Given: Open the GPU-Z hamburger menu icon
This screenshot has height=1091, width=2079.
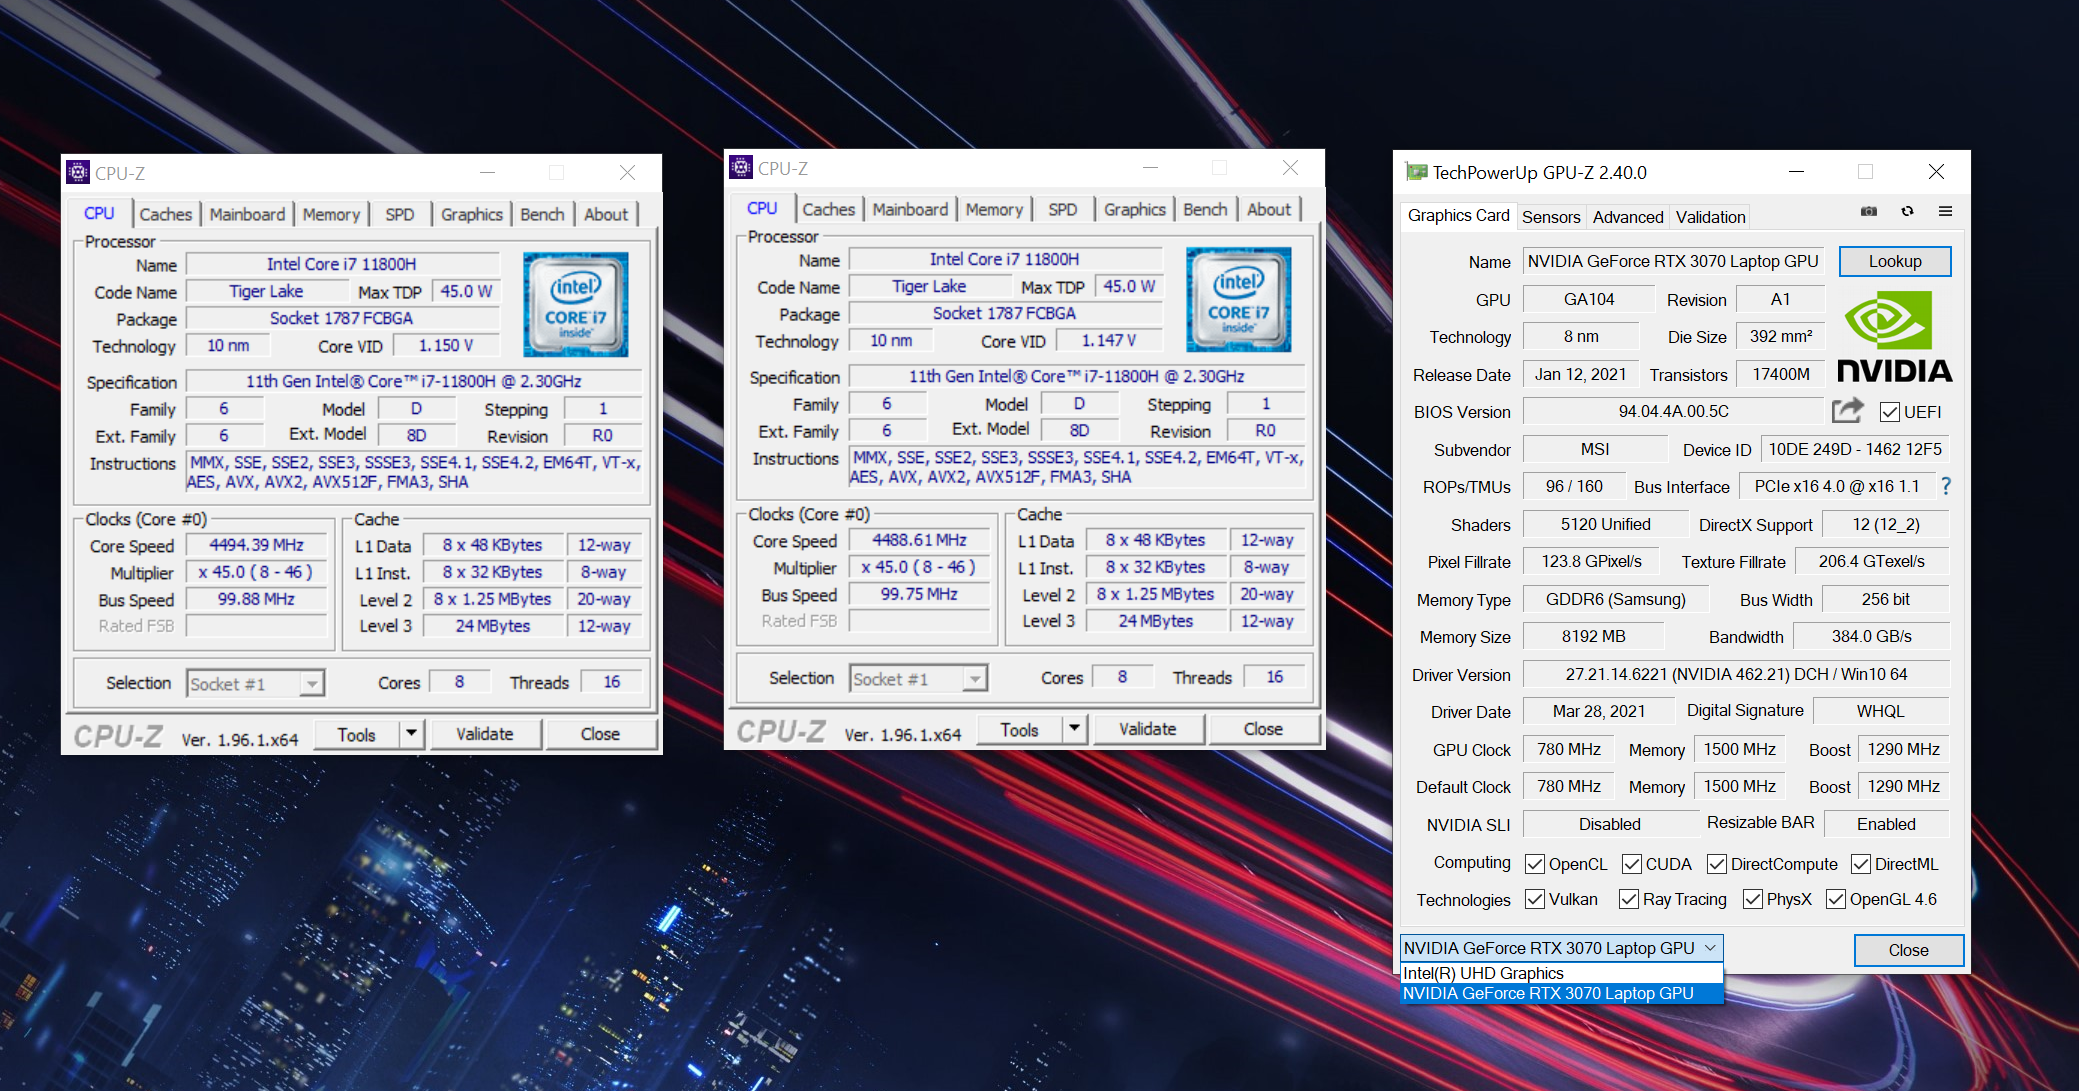Looking at the screenshot, I should coord(1945,212).
